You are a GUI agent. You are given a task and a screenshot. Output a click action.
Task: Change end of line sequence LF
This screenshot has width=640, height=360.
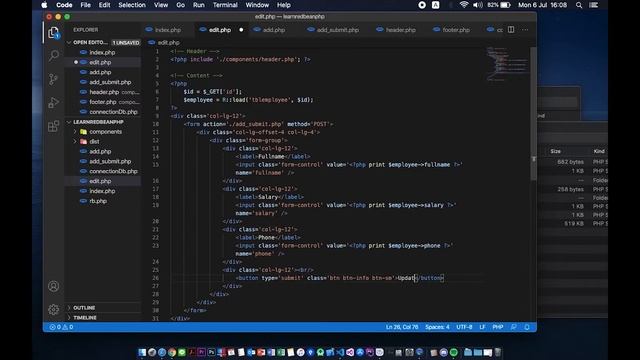pyautogui.click(x=482, y=327)
